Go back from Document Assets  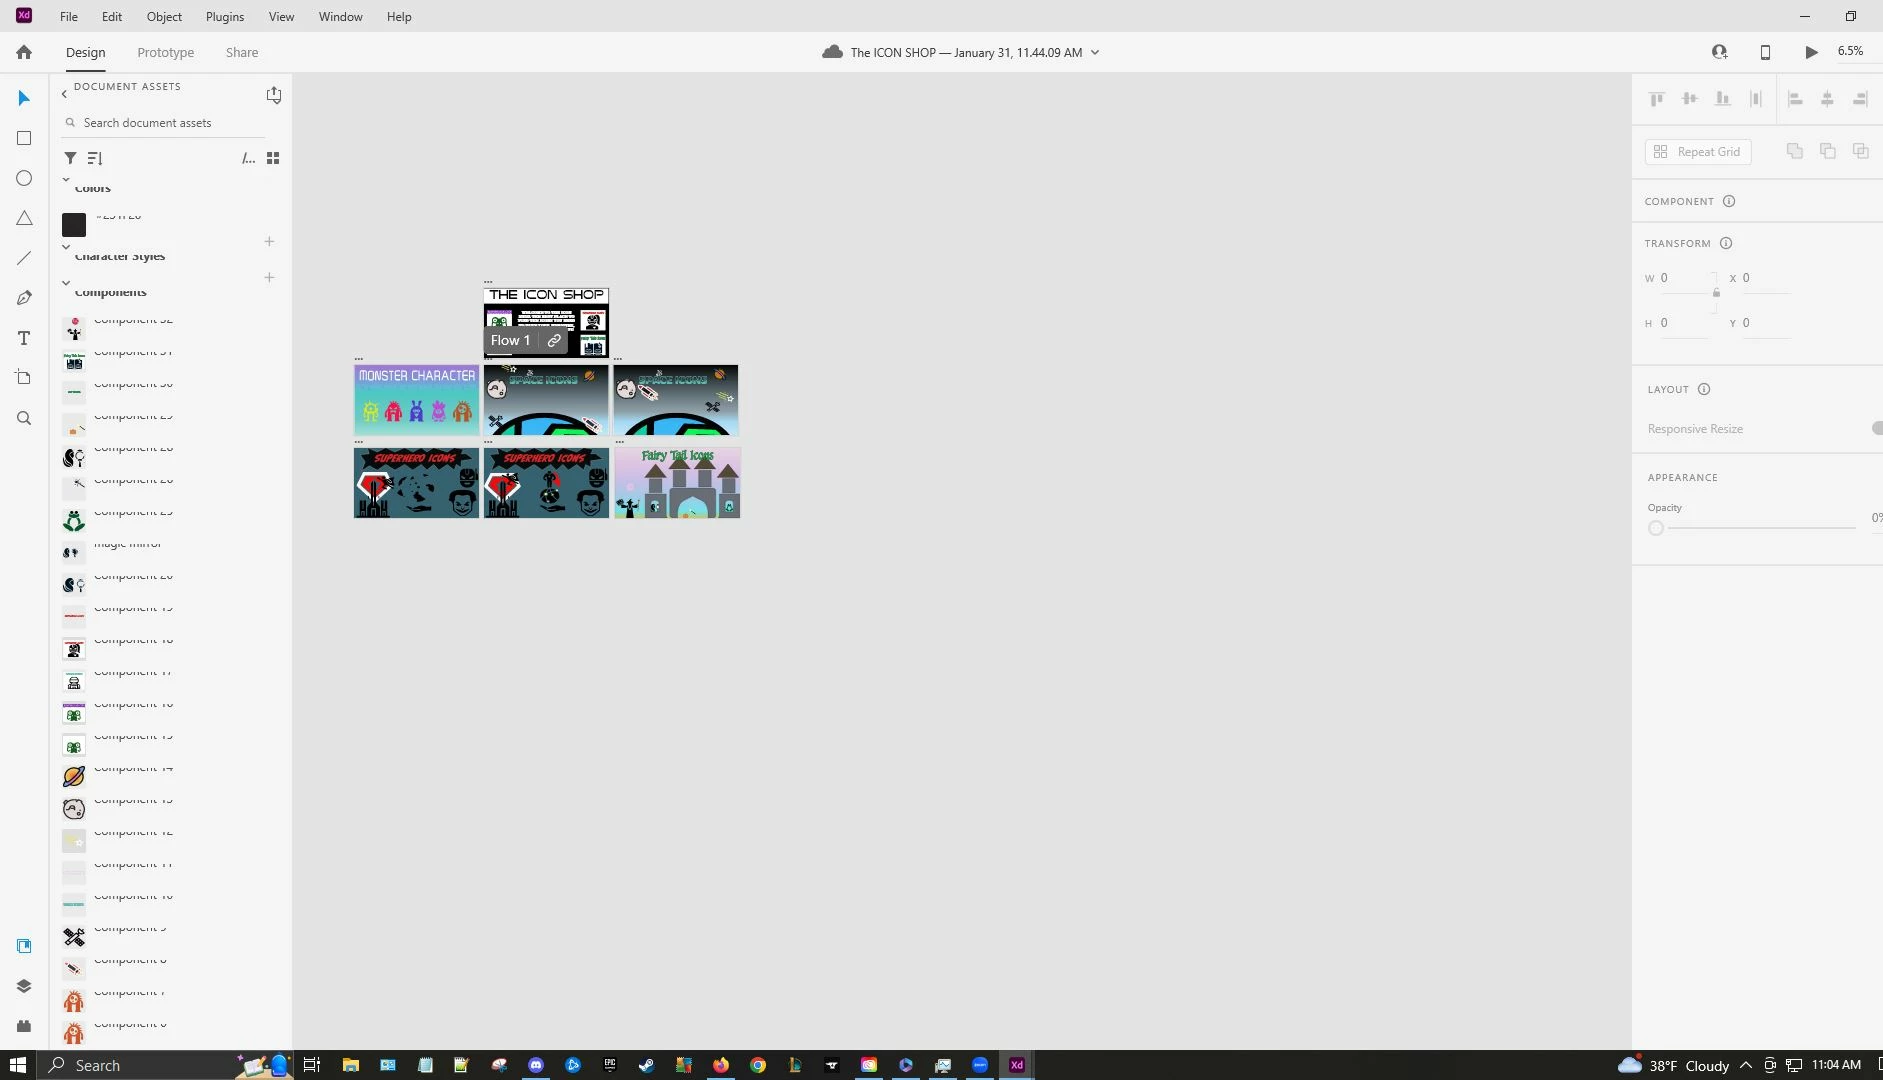(x=64, y=94)
